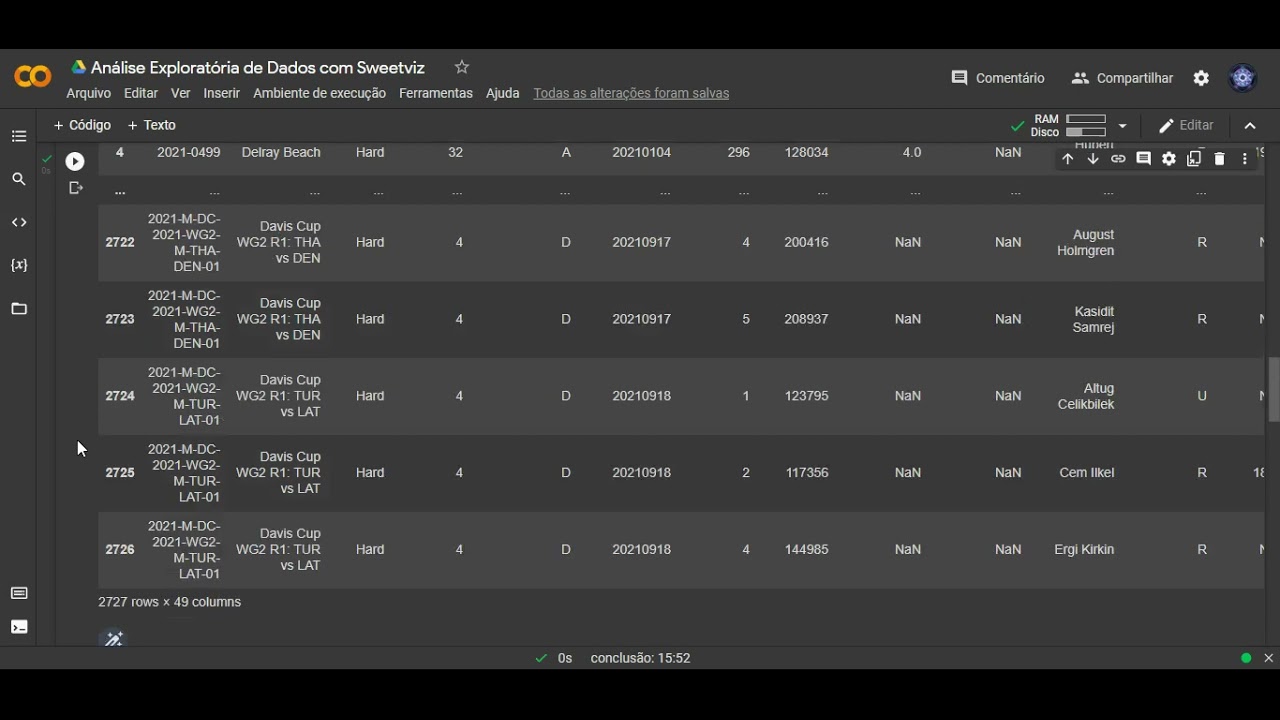
Task: Open the RAM and Disk resource indicator
Action: (x=1069, y=125)
